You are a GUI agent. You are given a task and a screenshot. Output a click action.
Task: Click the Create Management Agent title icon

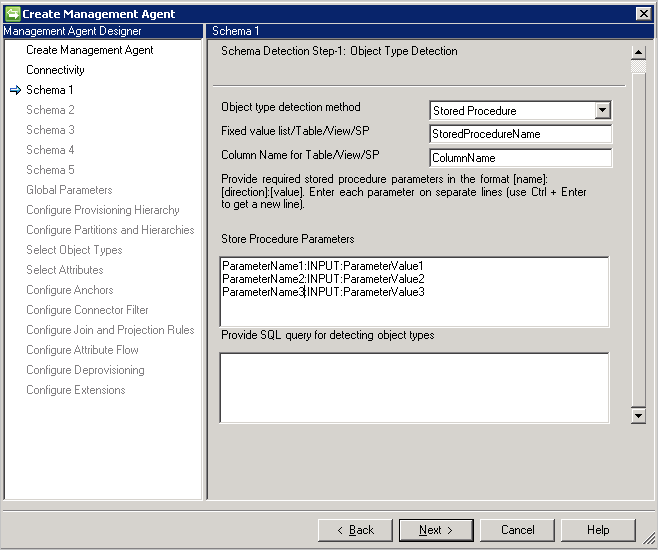coord(13,13)
